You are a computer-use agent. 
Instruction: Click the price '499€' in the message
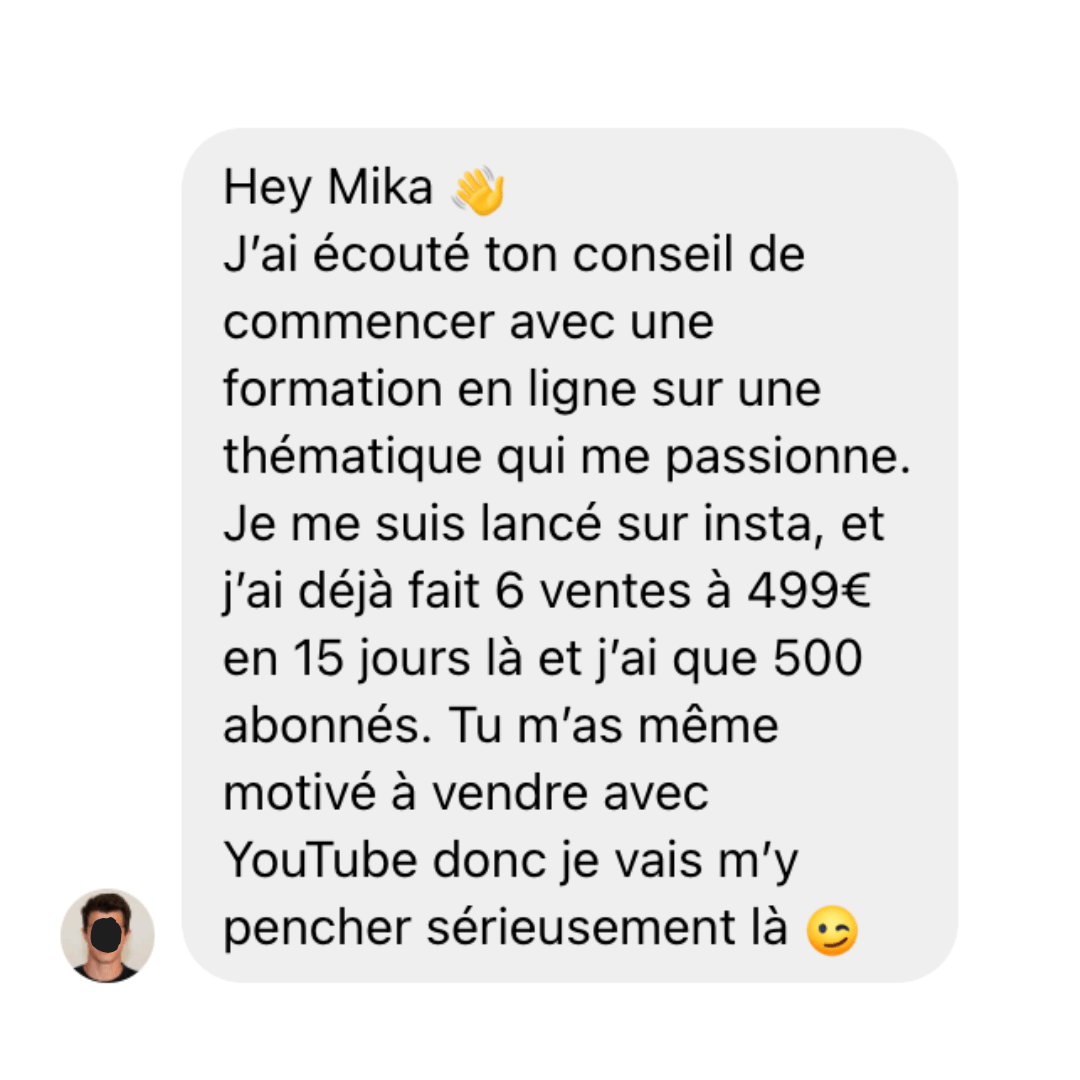pyautogui.click(x=809, y=591)
